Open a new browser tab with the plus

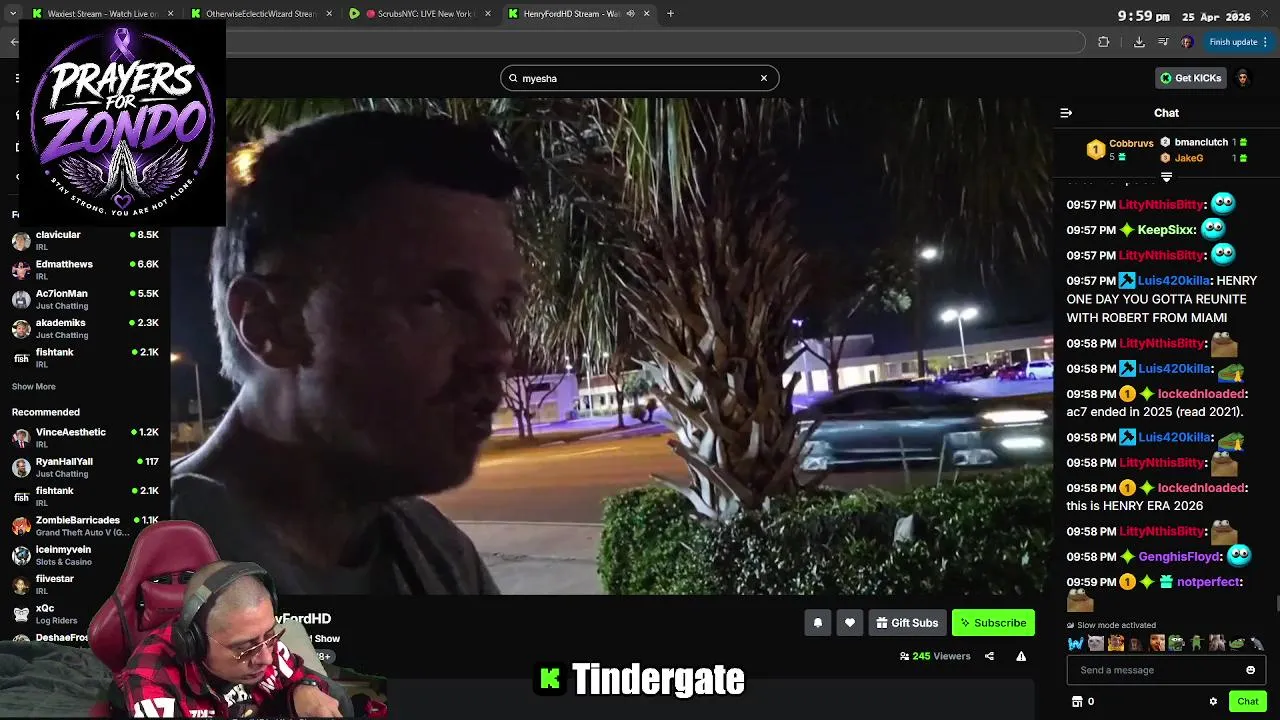point(670,14)
